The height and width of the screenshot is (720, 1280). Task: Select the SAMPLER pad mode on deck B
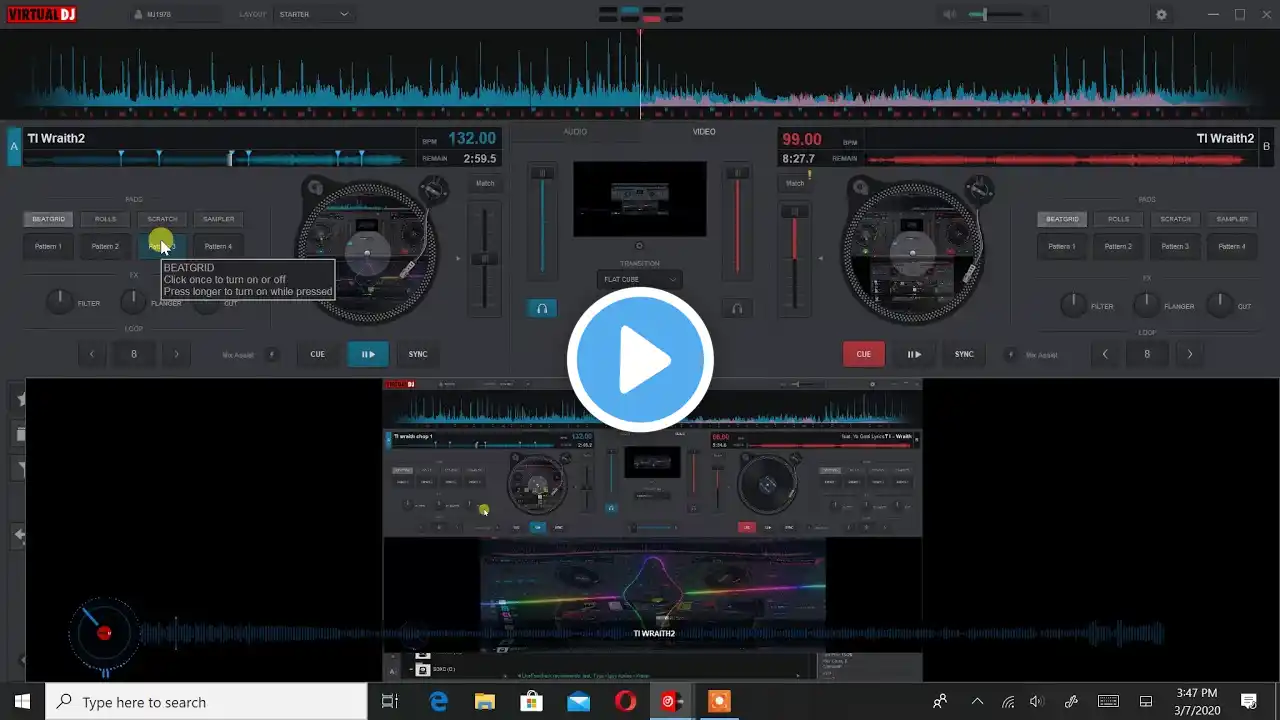(x=1232, y=219)
